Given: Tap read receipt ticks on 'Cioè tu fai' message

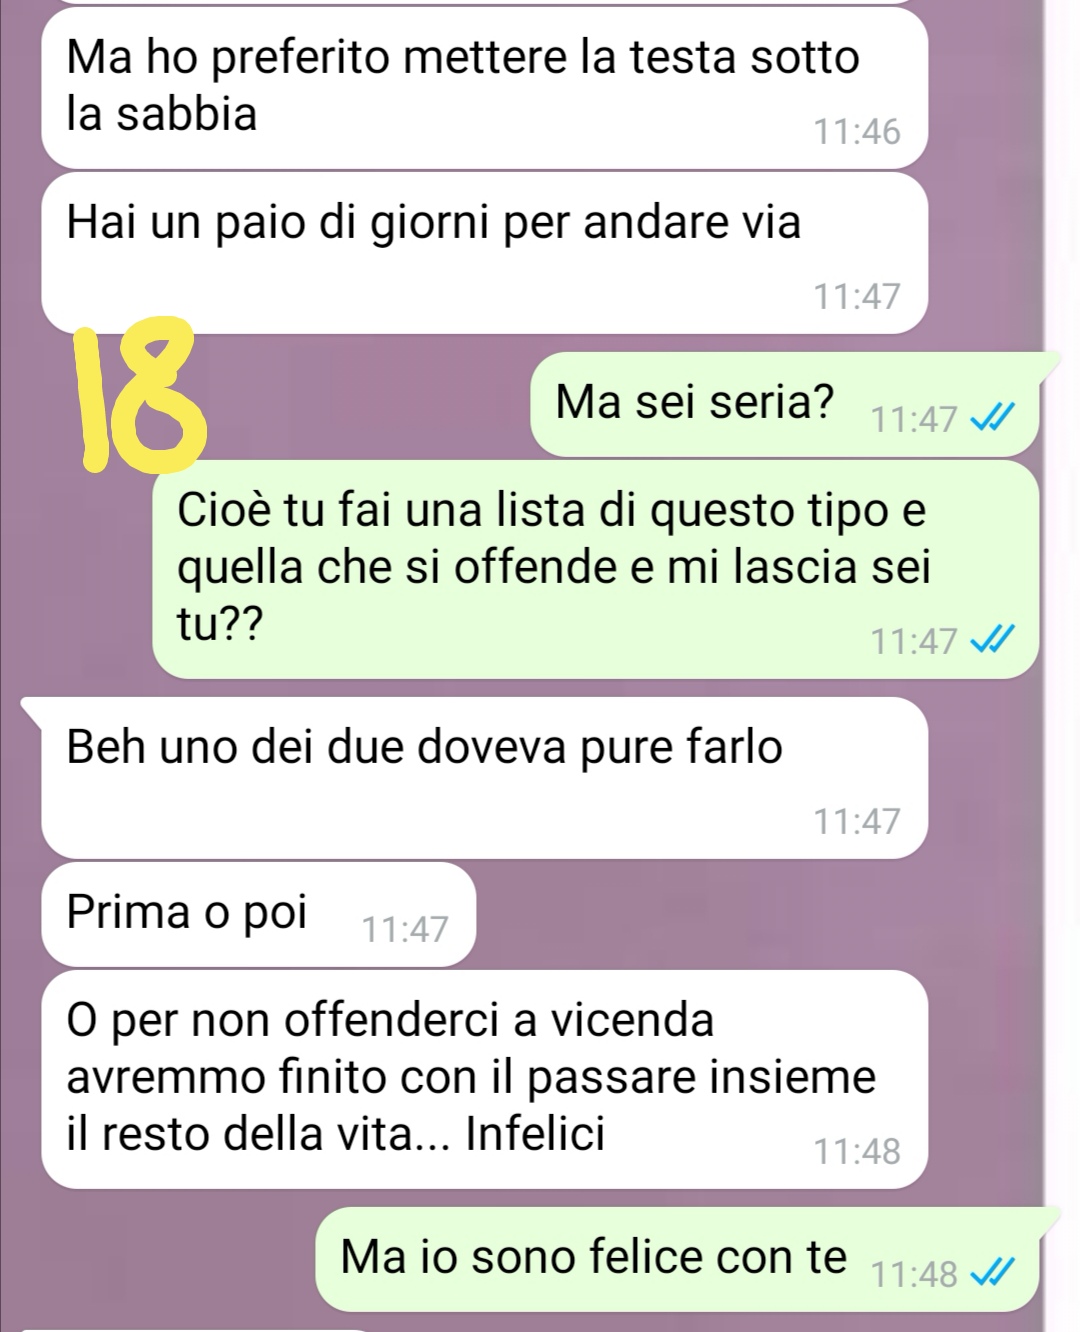Looking at the screenshot, I should [994, 639].
